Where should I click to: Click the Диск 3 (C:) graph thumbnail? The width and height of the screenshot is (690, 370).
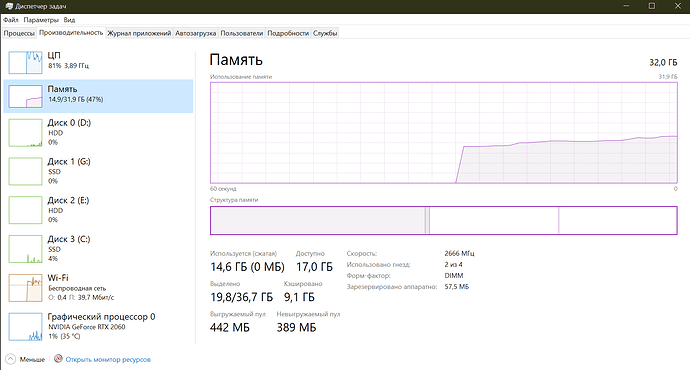click(26, 249)
